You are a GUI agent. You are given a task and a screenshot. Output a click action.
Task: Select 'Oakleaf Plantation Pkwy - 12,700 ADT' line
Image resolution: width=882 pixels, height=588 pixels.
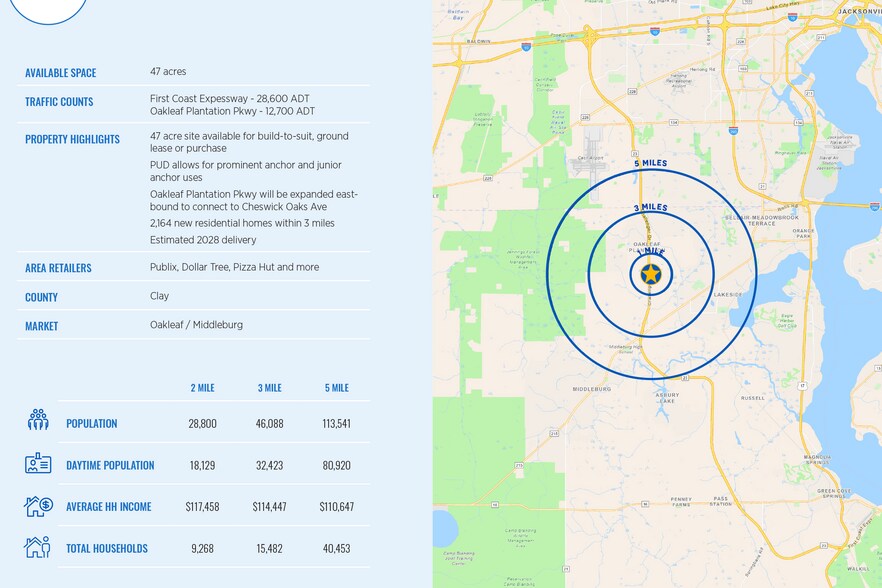232,111
